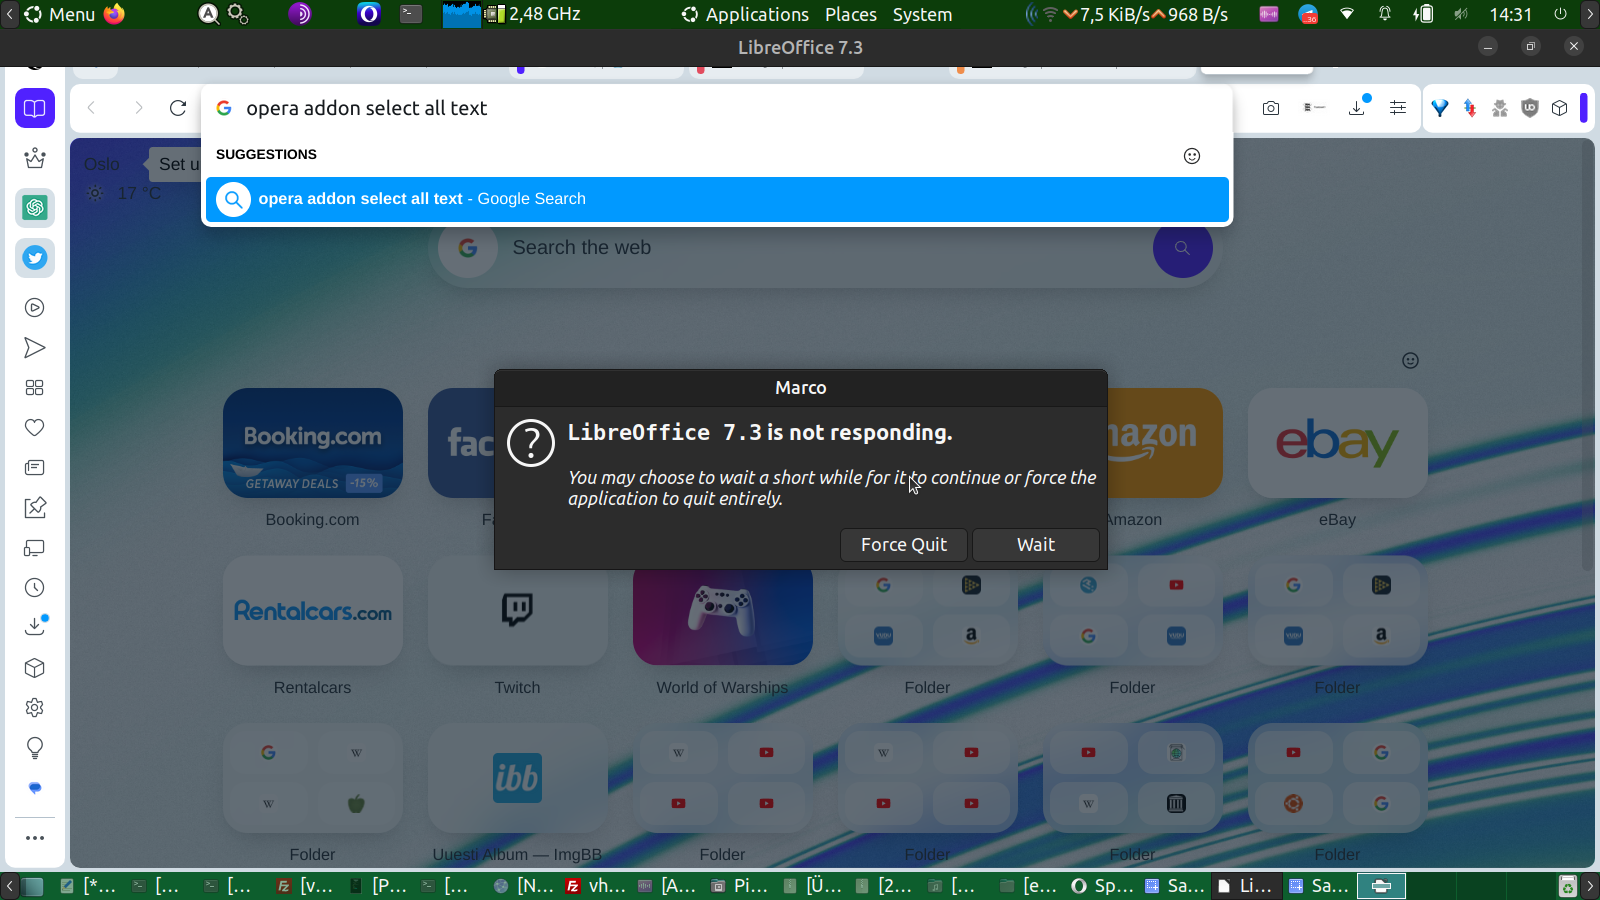Open History clock icon in sidebar

coord(35,588)
